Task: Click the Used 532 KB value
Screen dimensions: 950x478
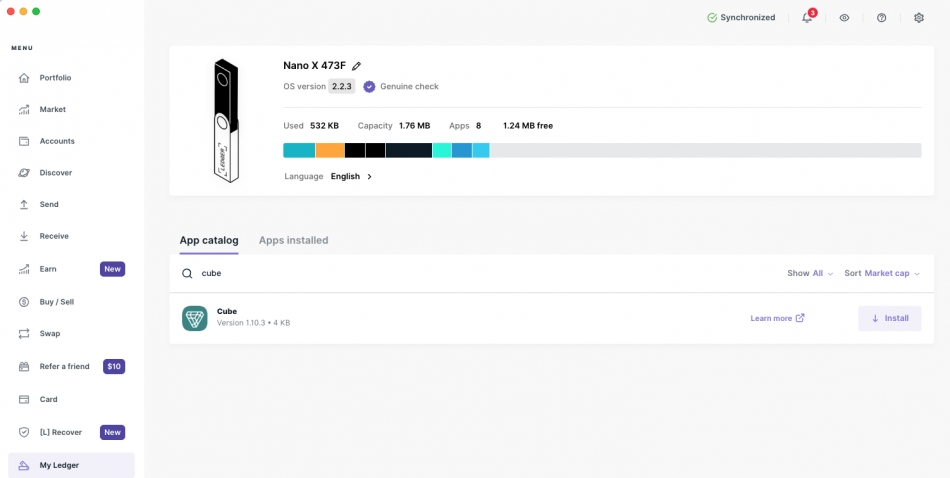Action: pos(324,126)
